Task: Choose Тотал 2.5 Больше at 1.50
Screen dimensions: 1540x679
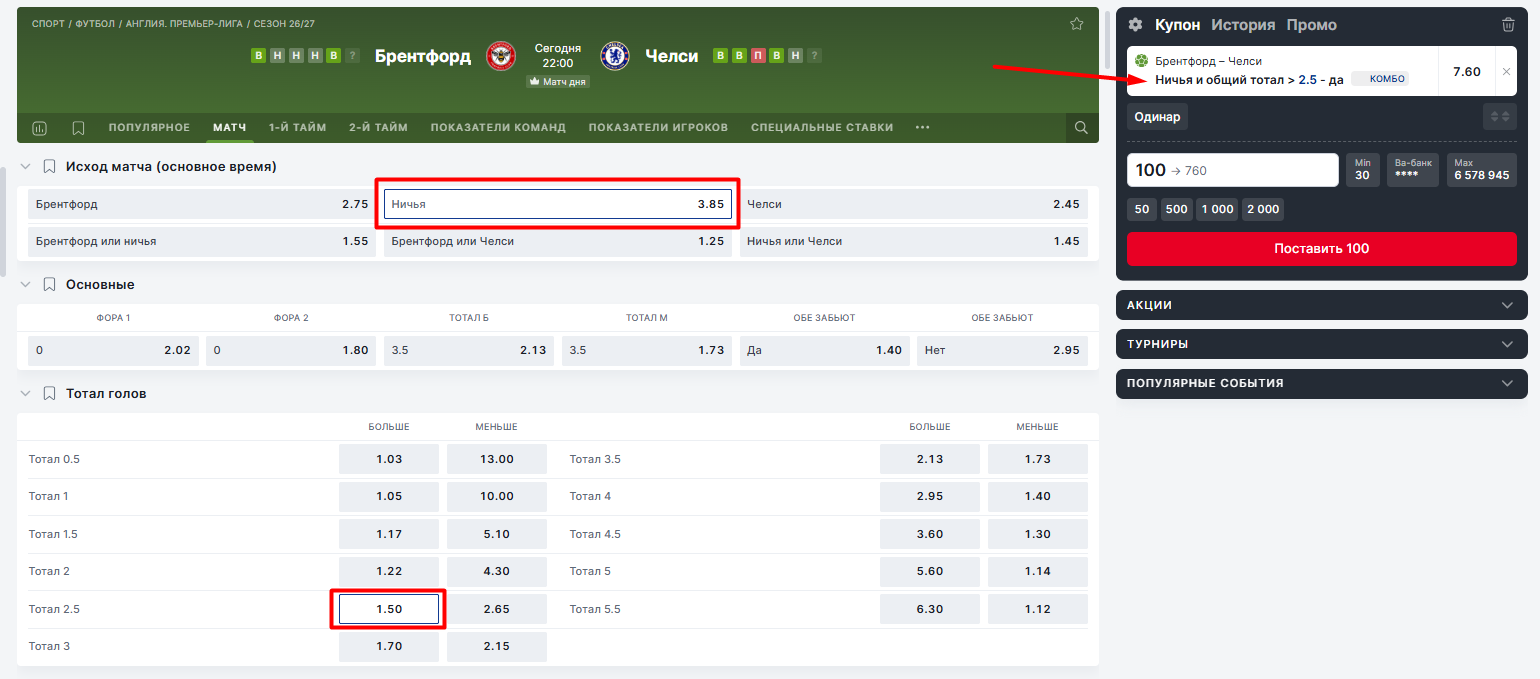Action: coord(389,609)
